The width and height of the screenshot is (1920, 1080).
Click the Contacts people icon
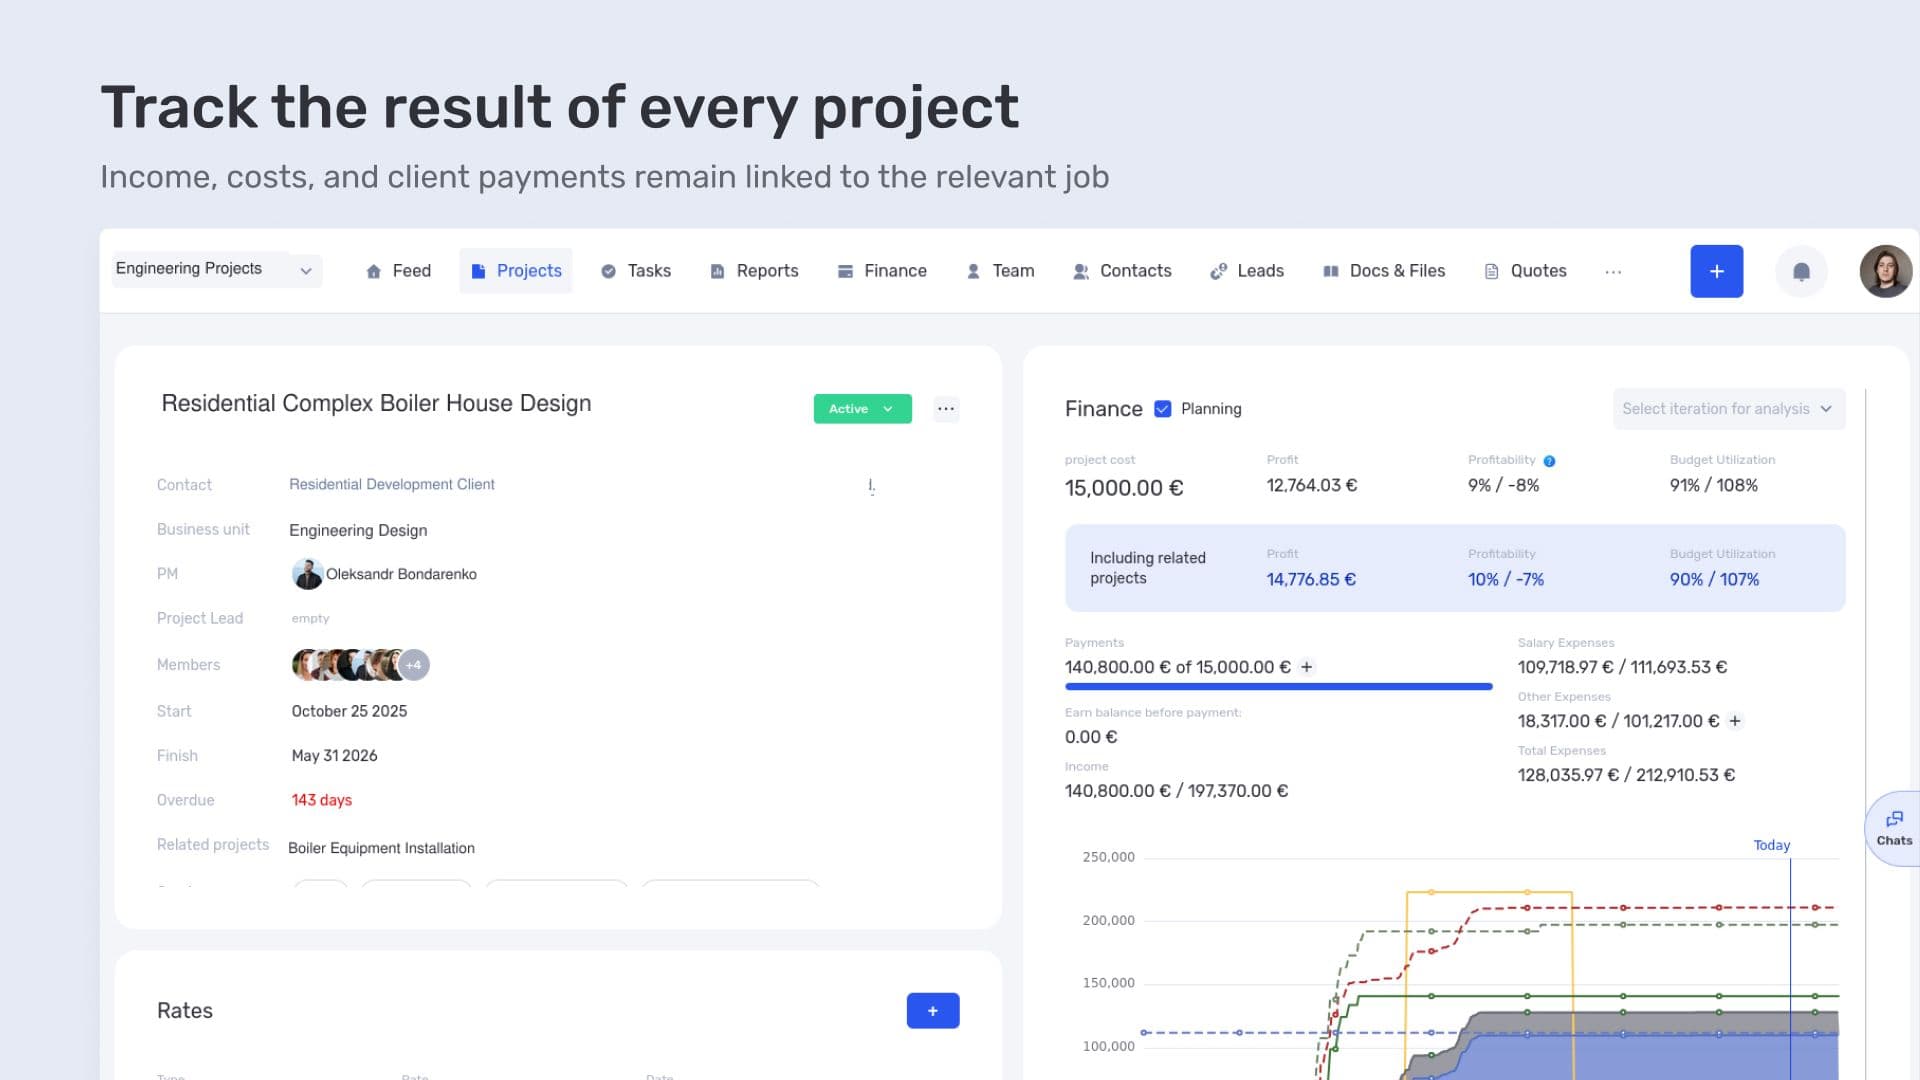[x=1081, y=271]
